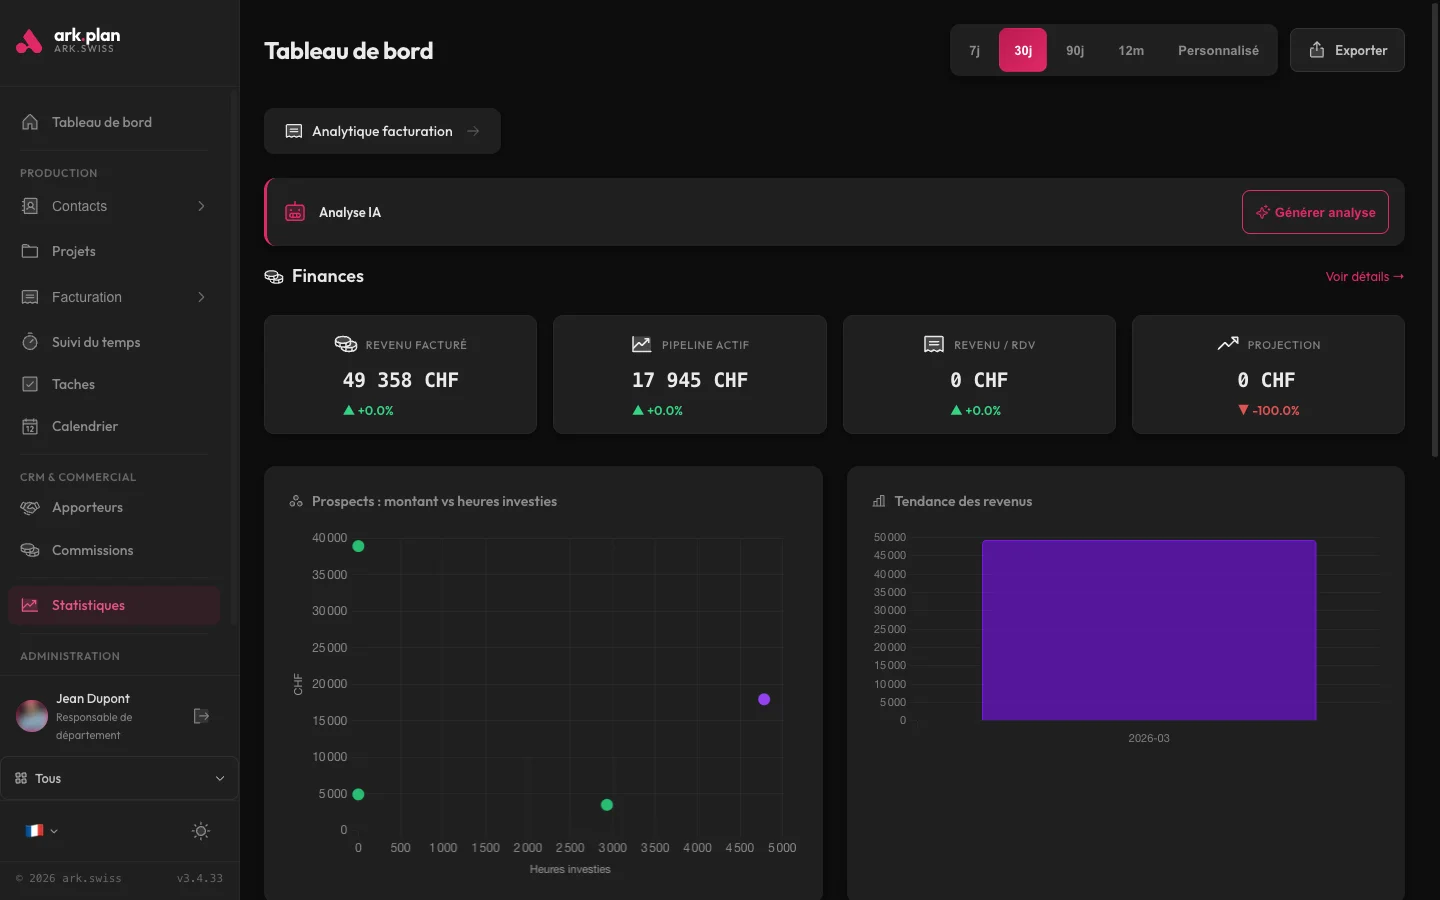This screenshot has height=900, width=1440.
Task: Open Suivi du temps via the clock icon
Action: pos(31,342)
